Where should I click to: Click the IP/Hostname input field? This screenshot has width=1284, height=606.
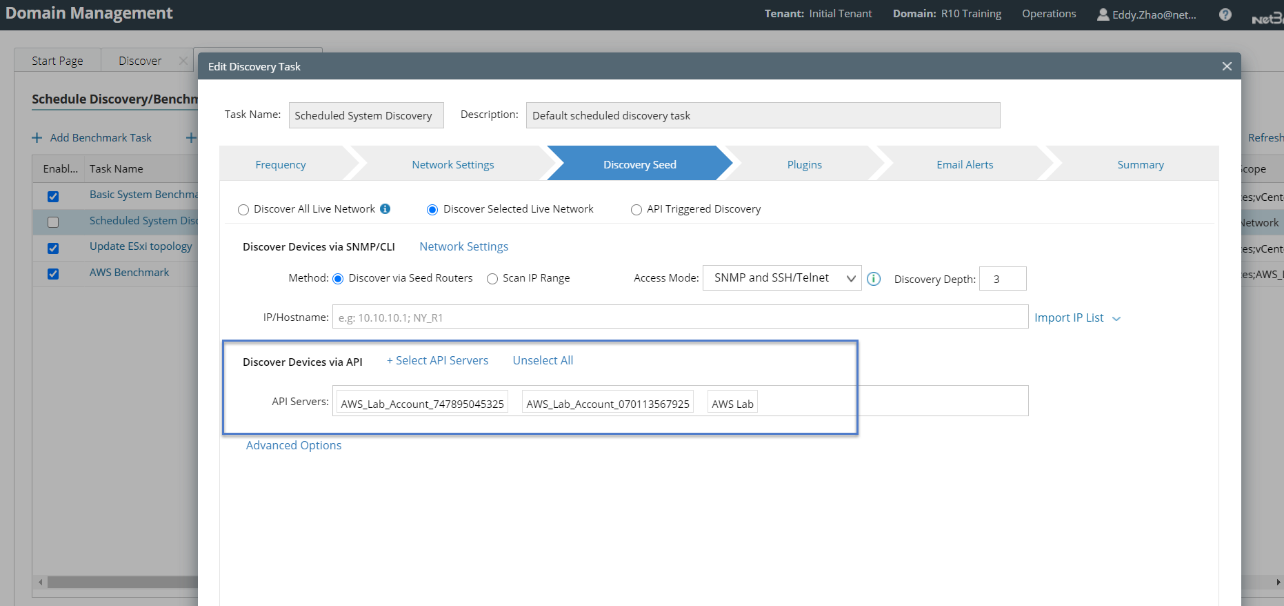(678, 317)
